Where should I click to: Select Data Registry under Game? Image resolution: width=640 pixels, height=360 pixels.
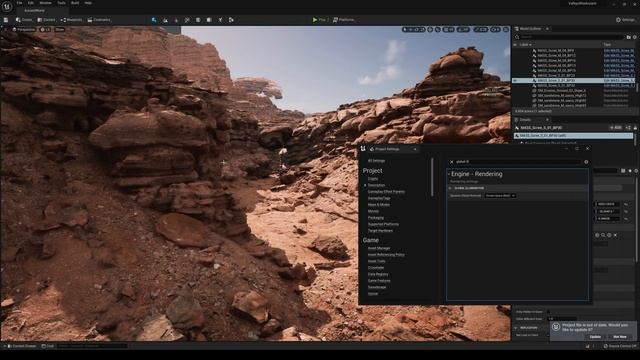point(378,274)
